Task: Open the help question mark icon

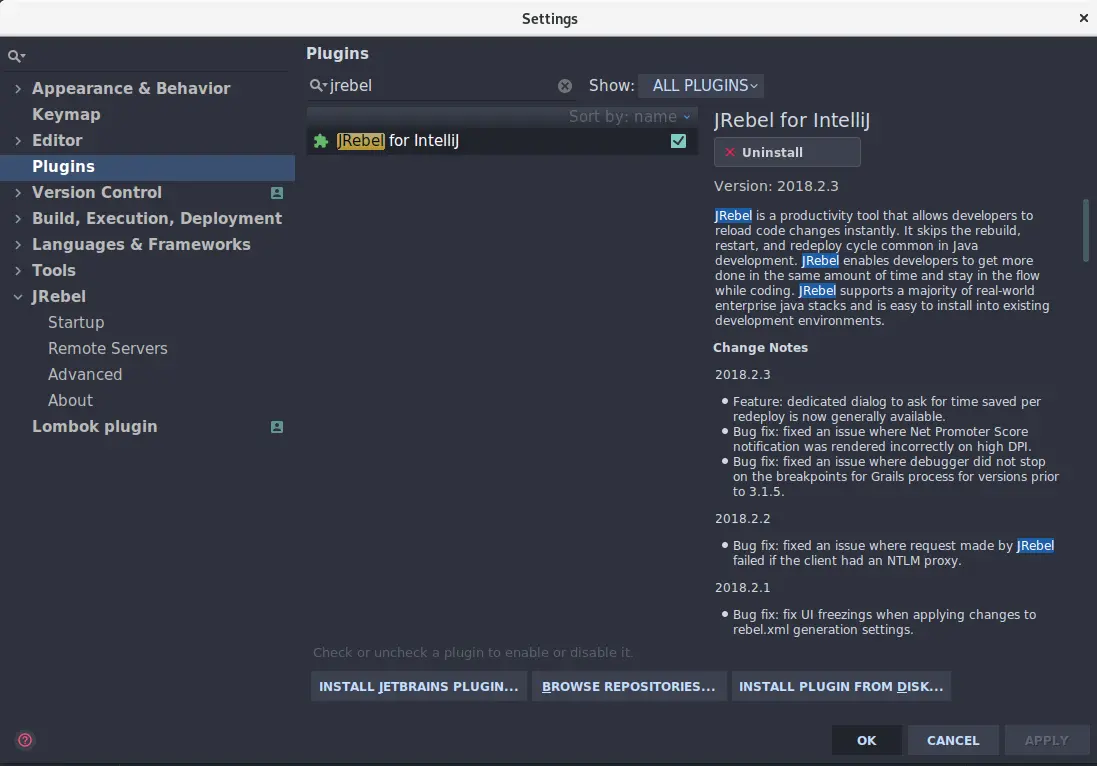Action: point(24,740)
